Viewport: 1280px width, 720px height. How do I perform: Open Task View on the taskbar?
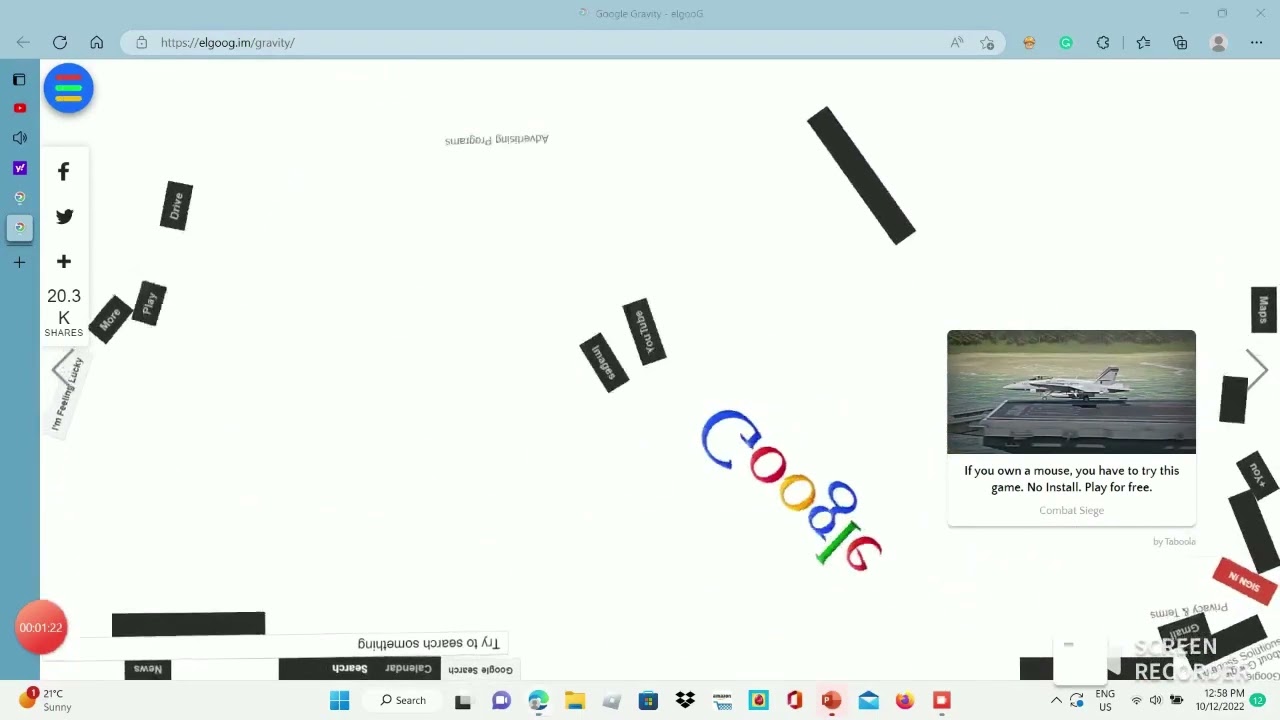pos(463,701)
